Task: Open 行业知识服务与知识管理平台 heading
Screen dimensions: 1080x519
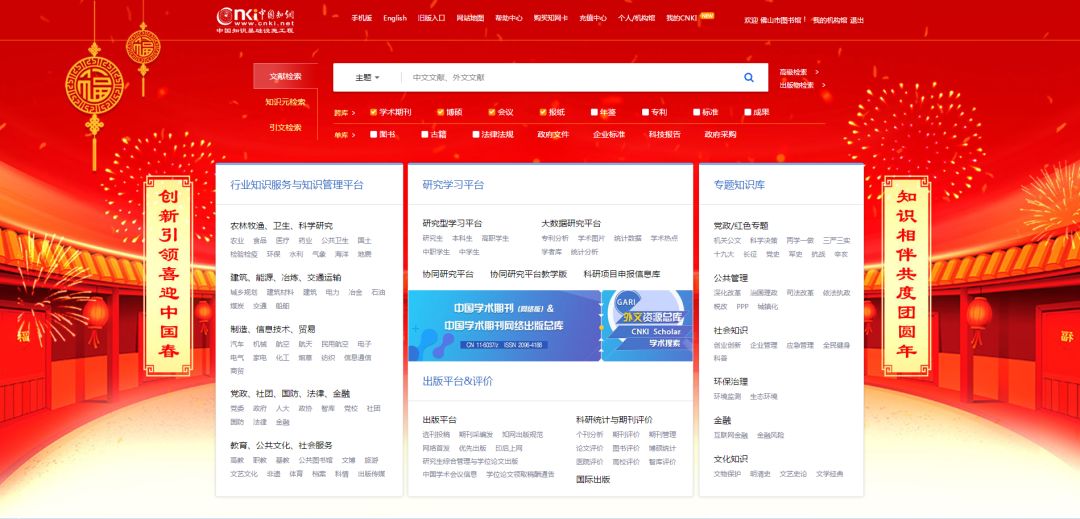Action: [297, 184]
